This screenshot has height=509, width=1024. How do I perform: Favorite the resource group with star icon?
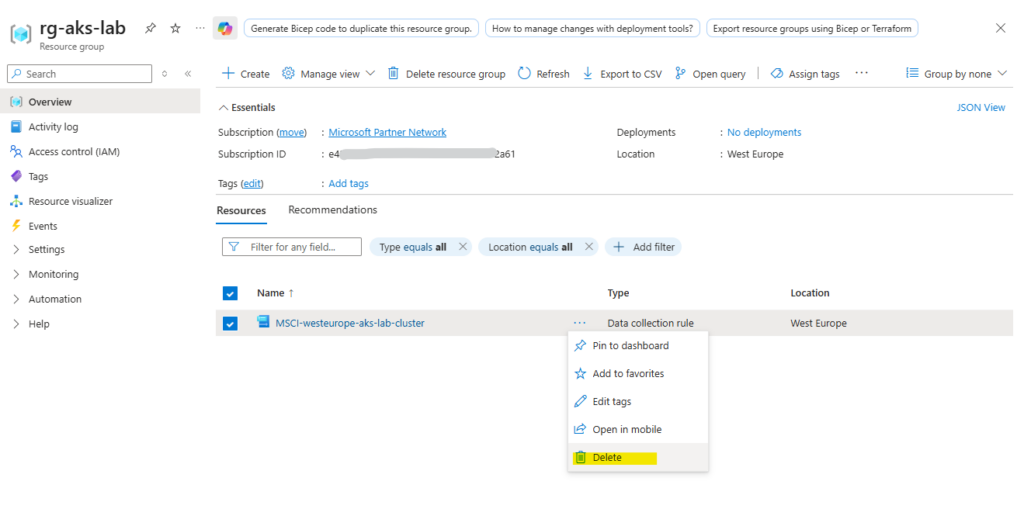175,28
